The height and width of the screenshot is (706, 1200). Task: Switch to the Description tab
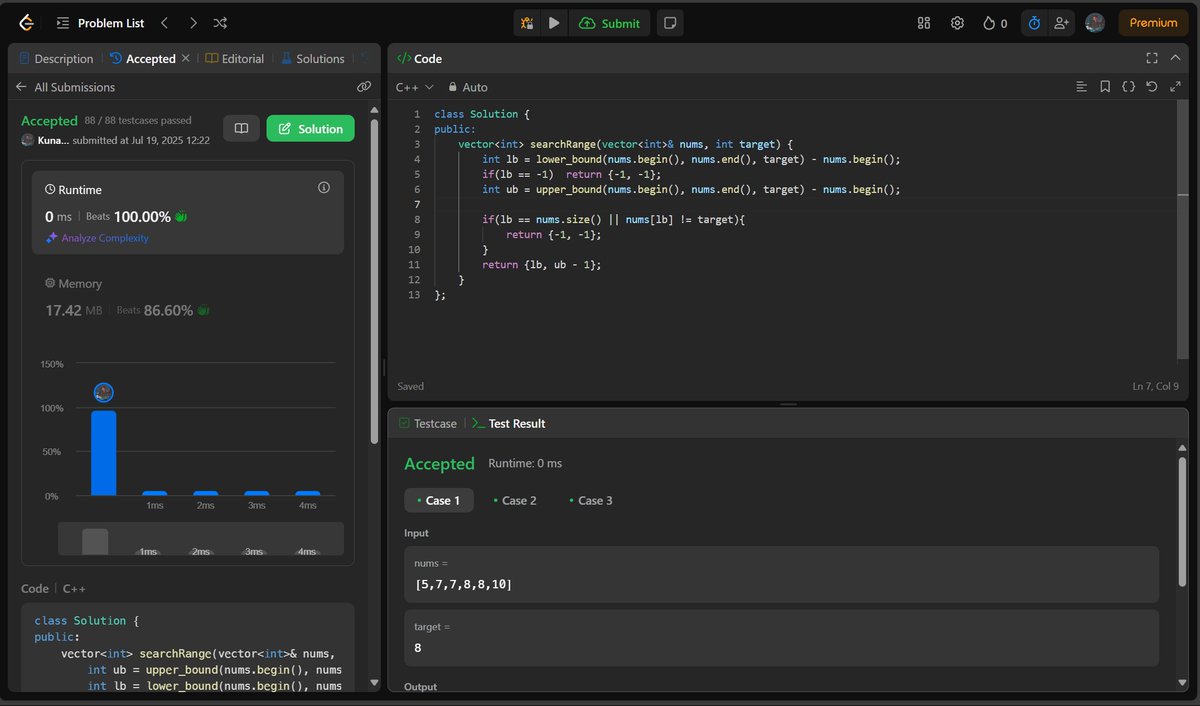pyautogui.click(x=56, y=59)
